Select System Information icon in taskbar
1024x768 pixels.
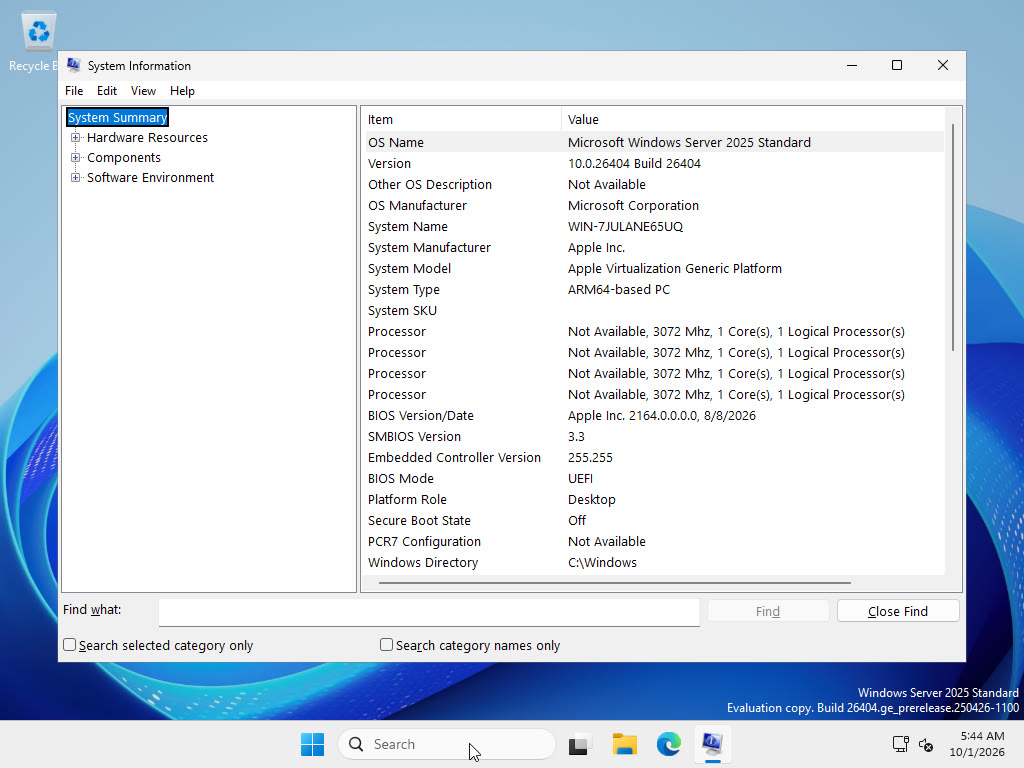click(x=712, y=744)
